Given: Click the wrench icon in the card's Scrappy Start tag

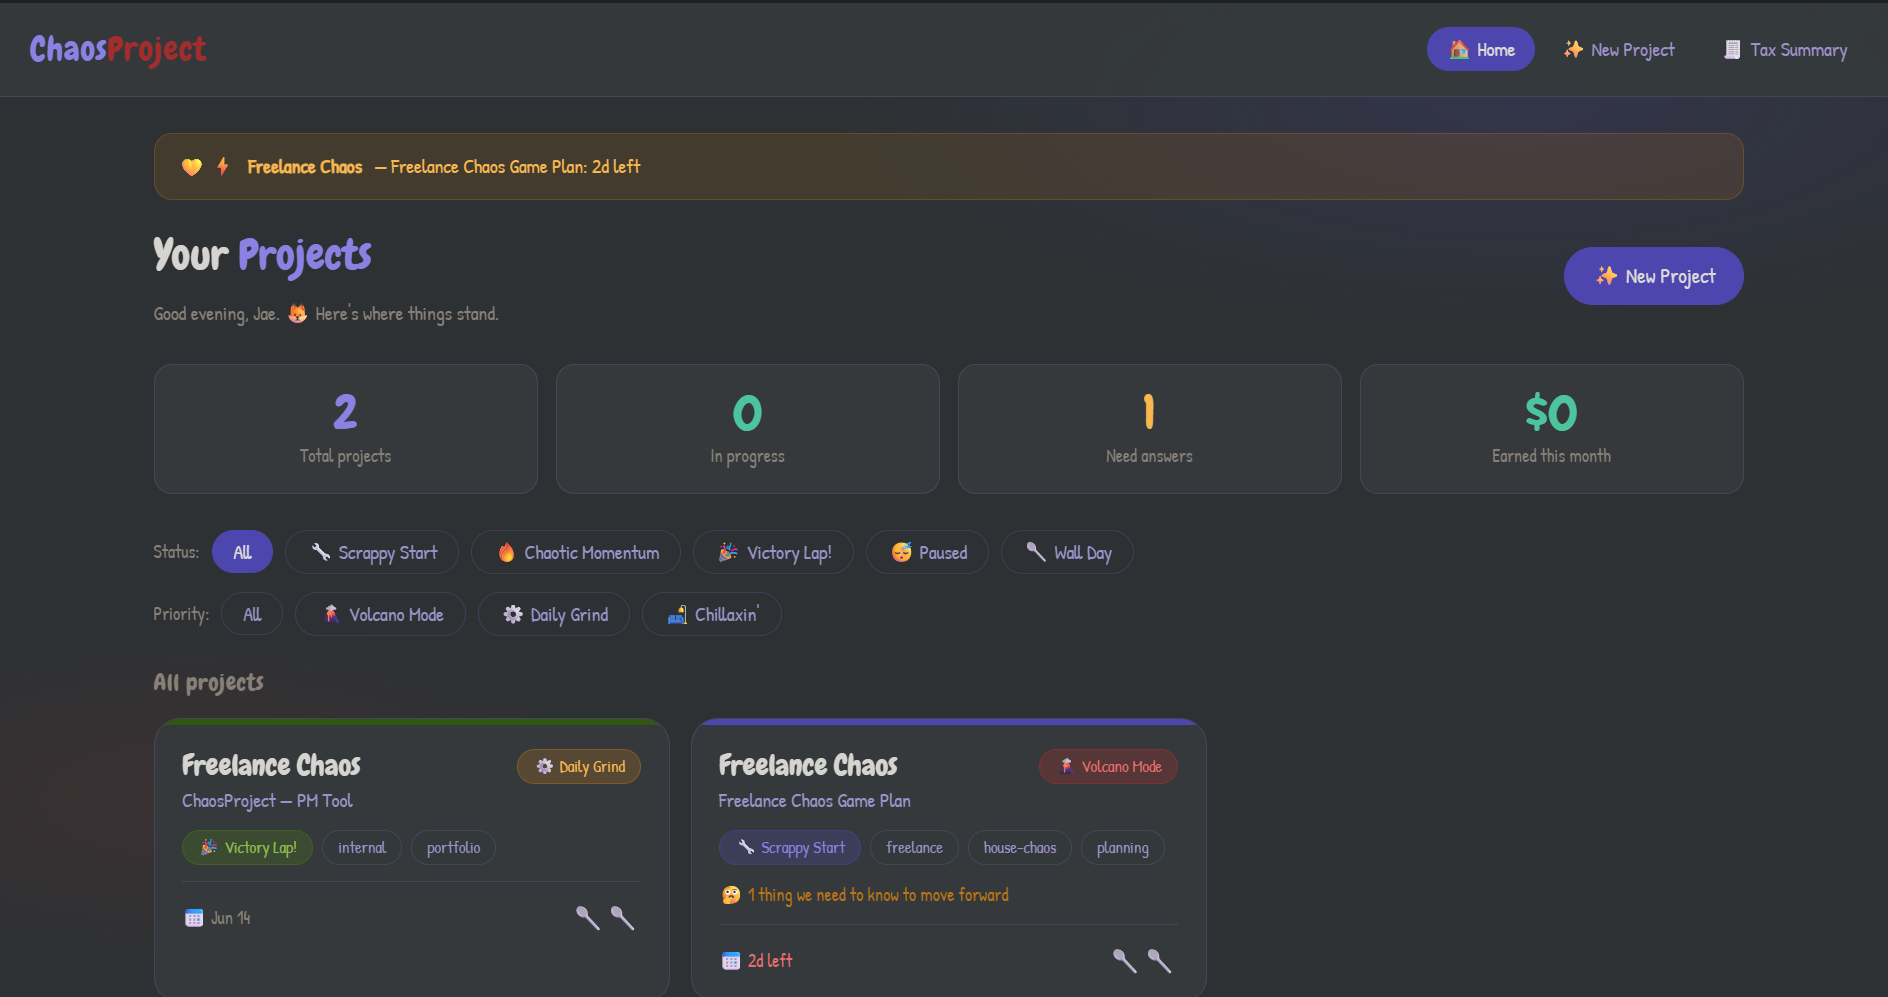Looking at the screenshot, I should click(746, 847).
